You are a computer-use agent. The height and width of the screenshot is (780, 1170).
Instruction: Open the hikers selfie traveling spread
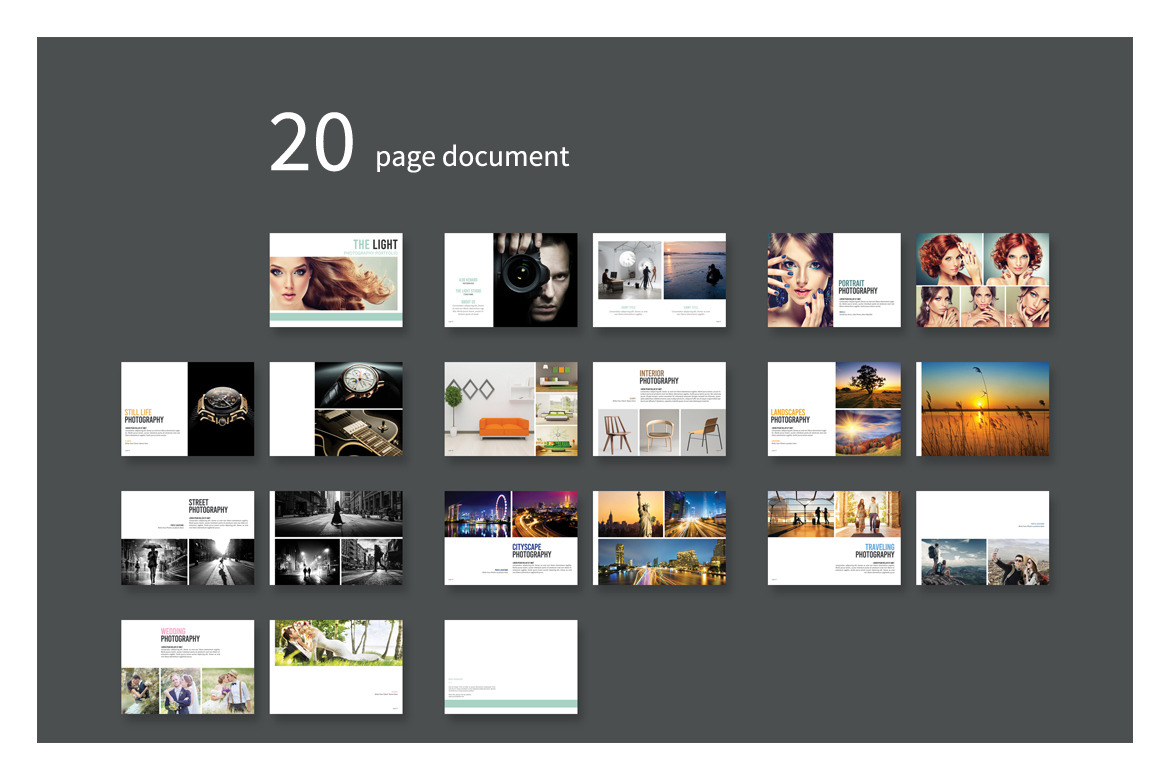coord(983,537)
